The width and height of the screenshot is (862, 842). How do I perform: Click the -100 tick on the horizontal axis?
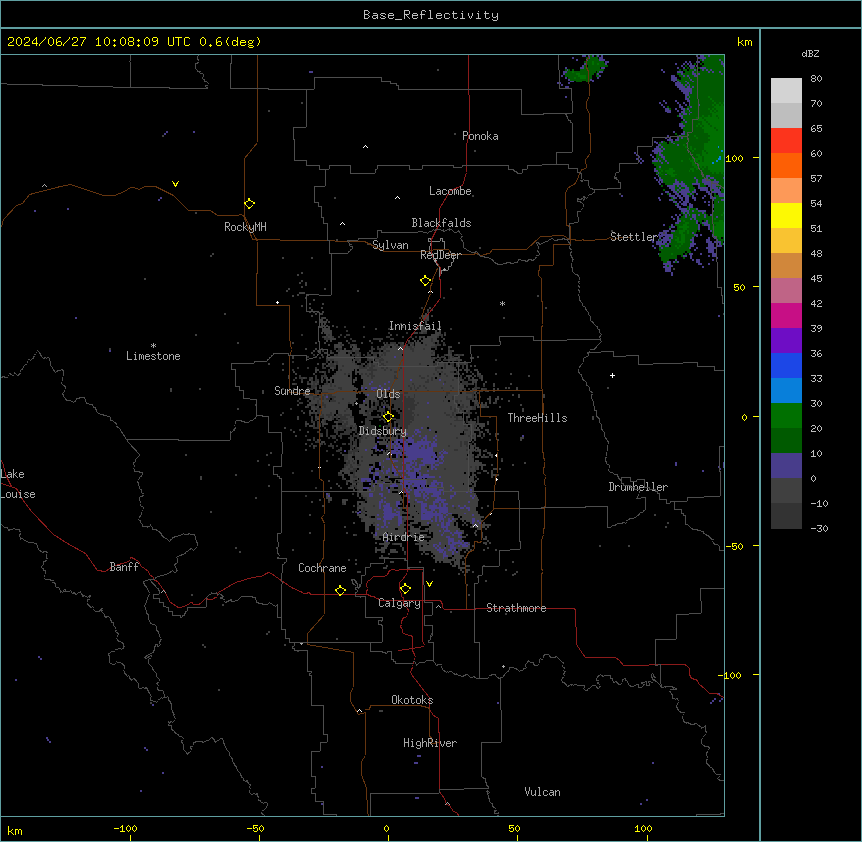pos(125,828)
